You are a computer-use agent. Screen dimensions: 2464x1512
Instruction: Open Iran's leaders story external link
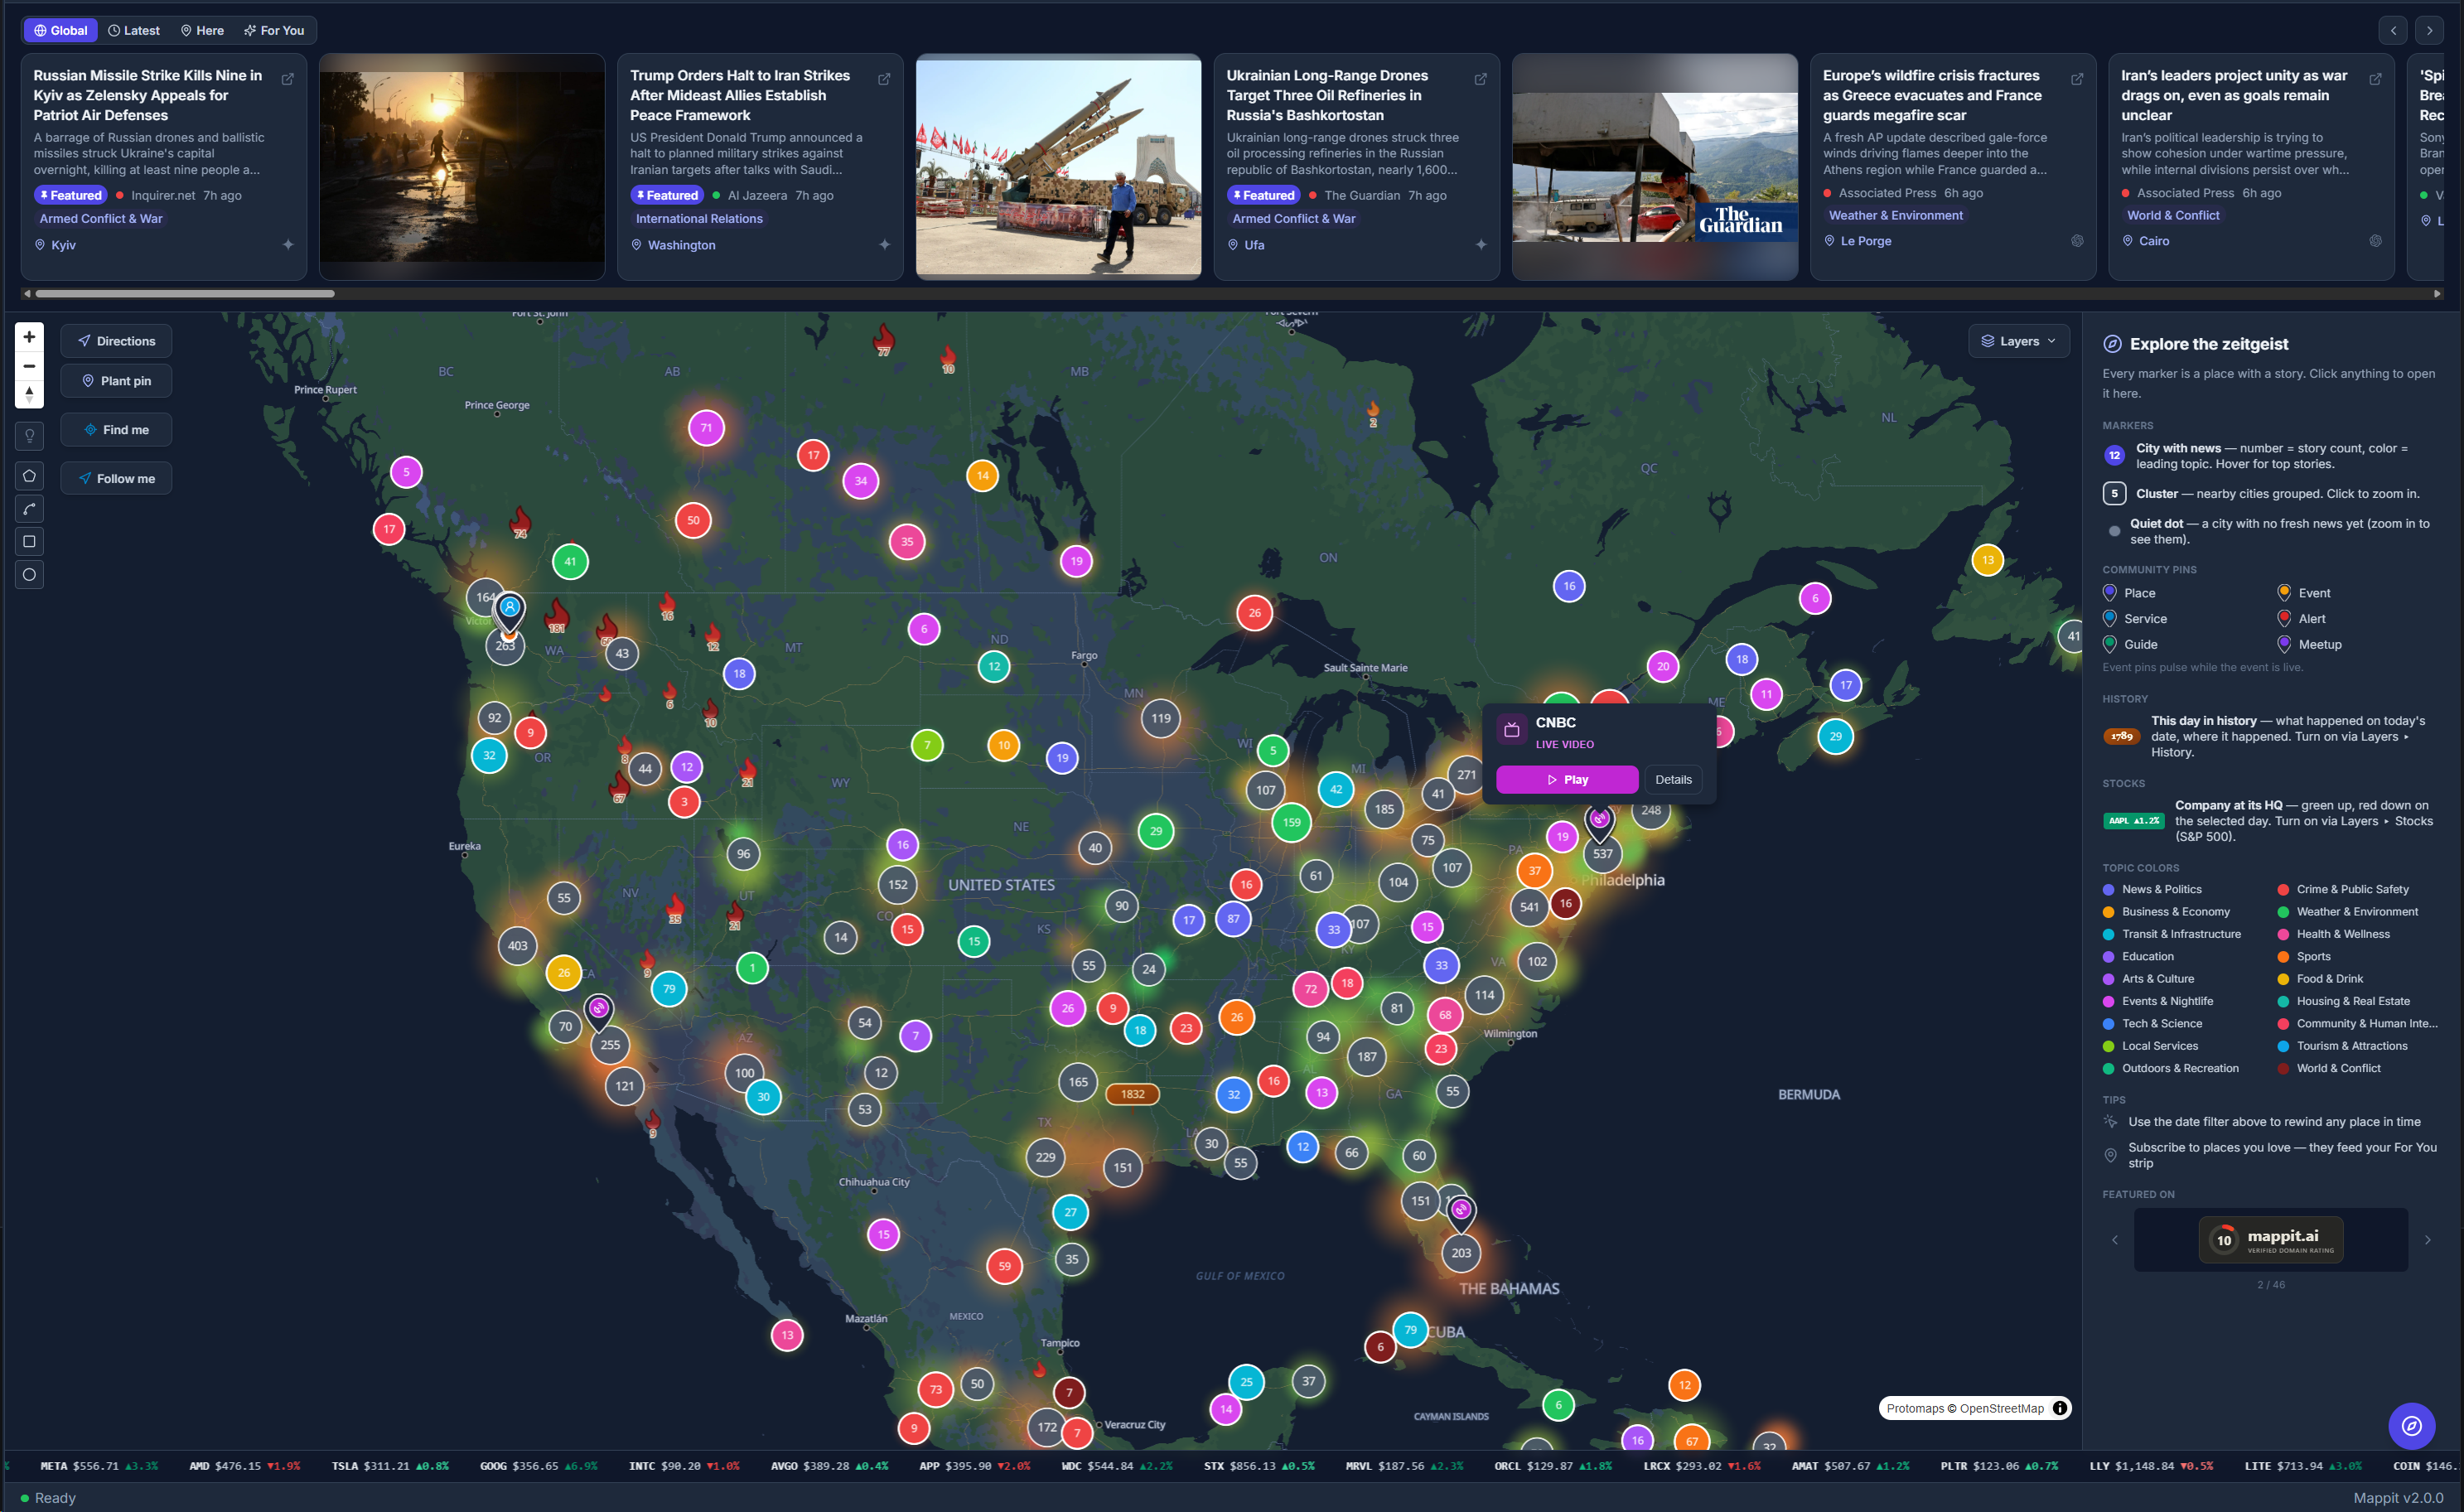[x=2375, y=79]
